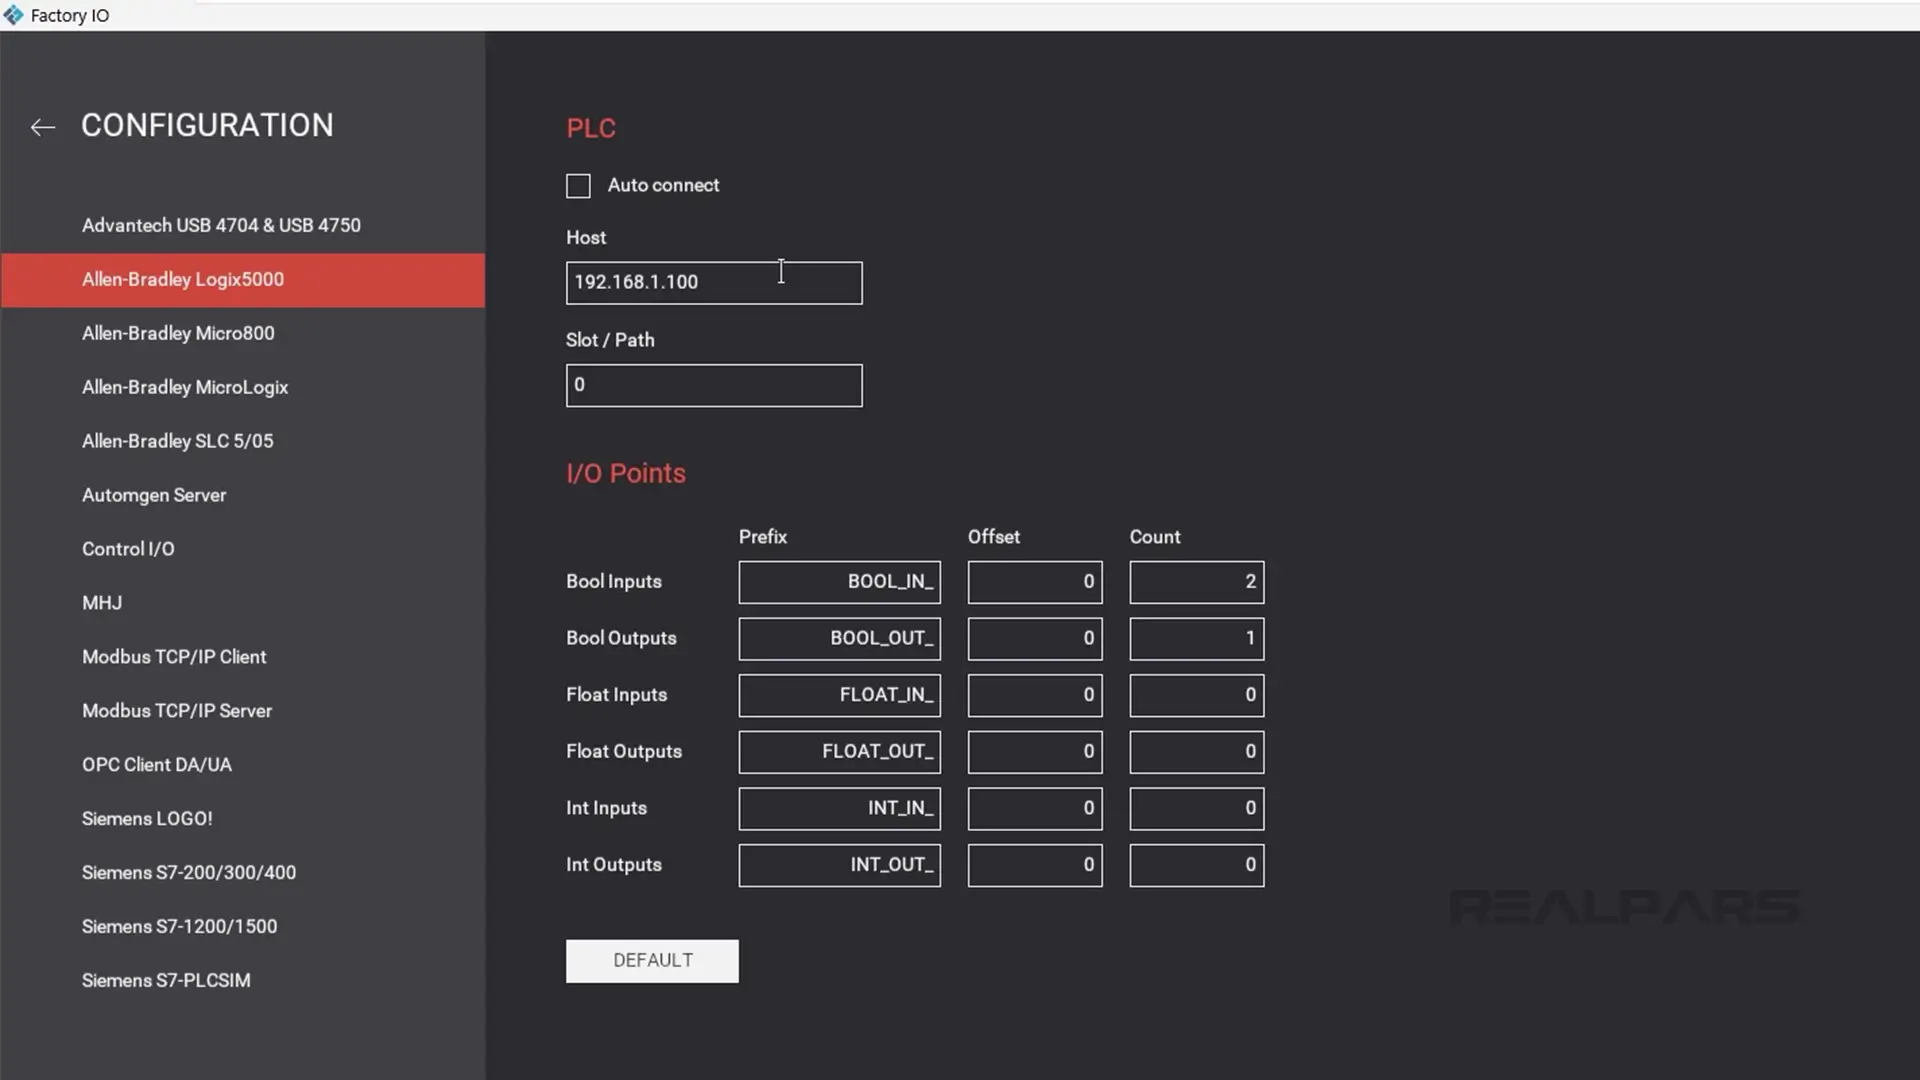This screenshot has height=1080, width=1920.
Task: Select OPC Client DA/UA driver
Action: (243, 766)
